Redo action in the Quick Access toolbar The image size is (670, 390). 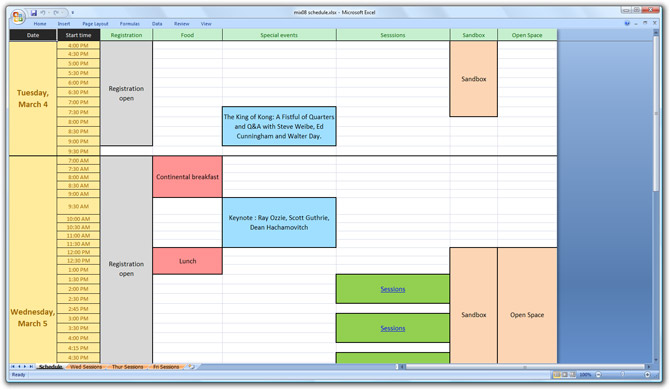tap(56, 13)
